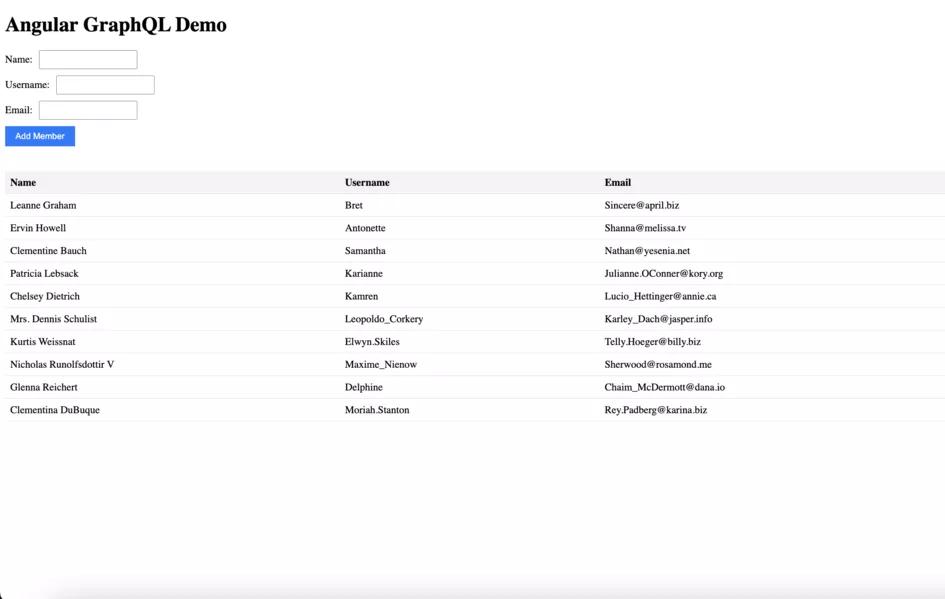945x599 pixels.
Task: Click the Add Member button
Action: pos(40,136)
